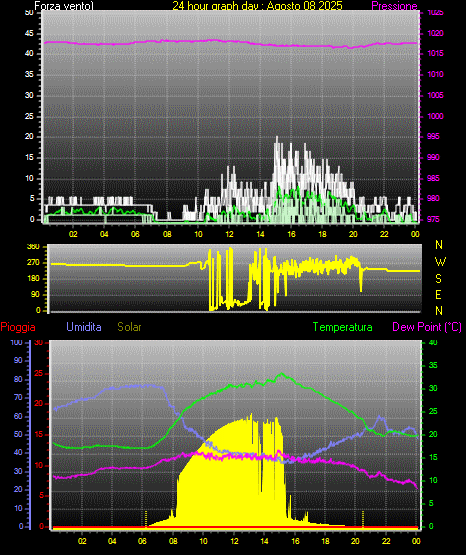466x555 pixels.
Task: Click hour 16 on bottom graph axis
Action: point(295,541)
